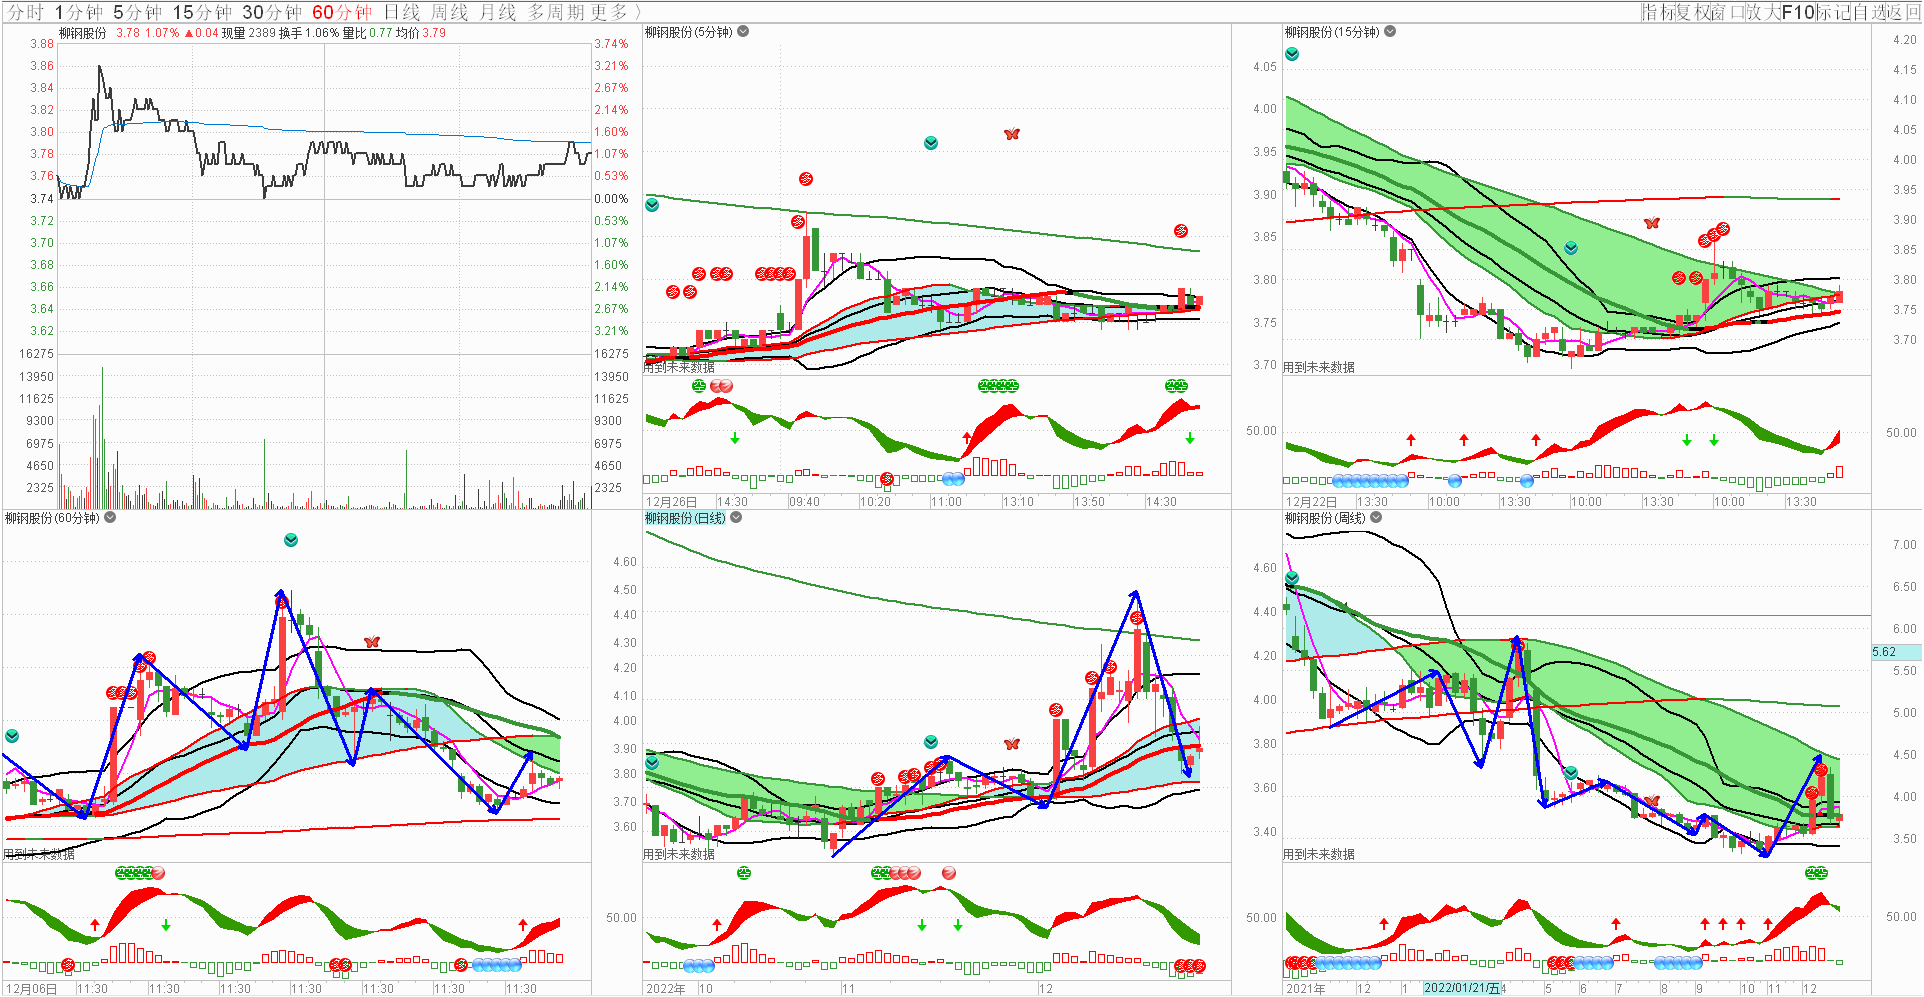Screen dimensions: 1924x997
Task: Click butterfly marker in 15分钟 chart
Action: coord(1652,223)
